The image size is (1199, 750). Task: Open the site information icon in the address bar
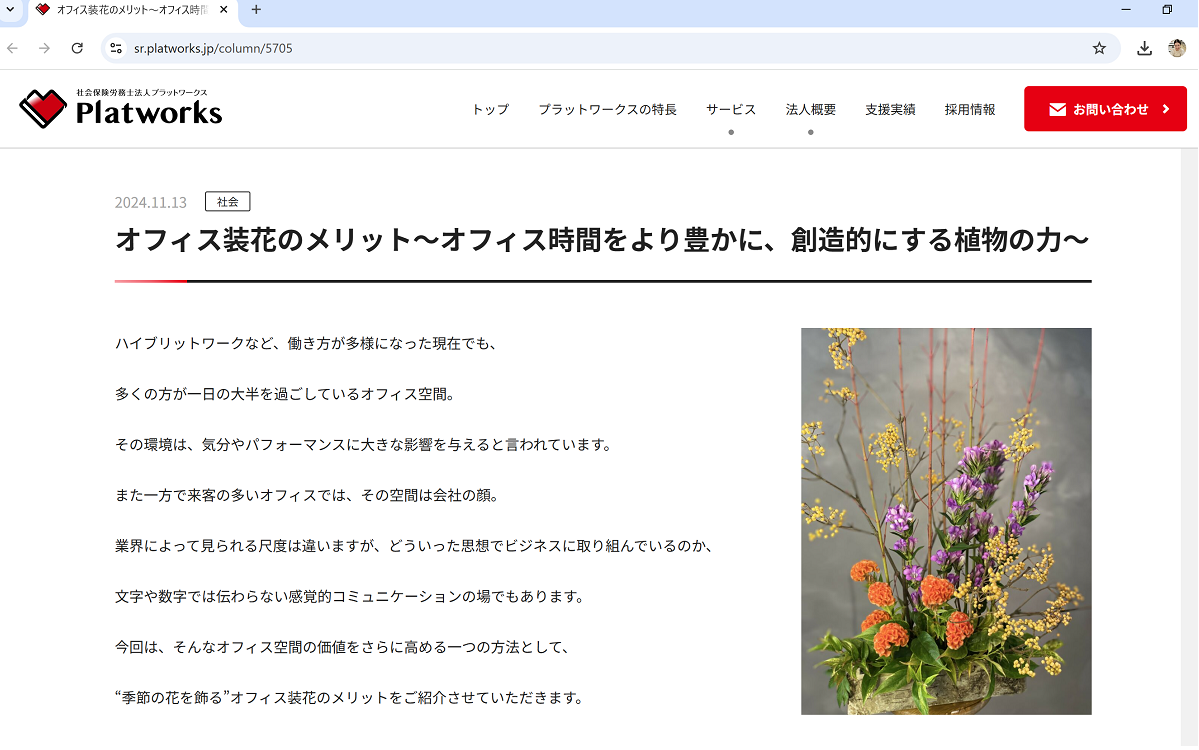(116, 48)
